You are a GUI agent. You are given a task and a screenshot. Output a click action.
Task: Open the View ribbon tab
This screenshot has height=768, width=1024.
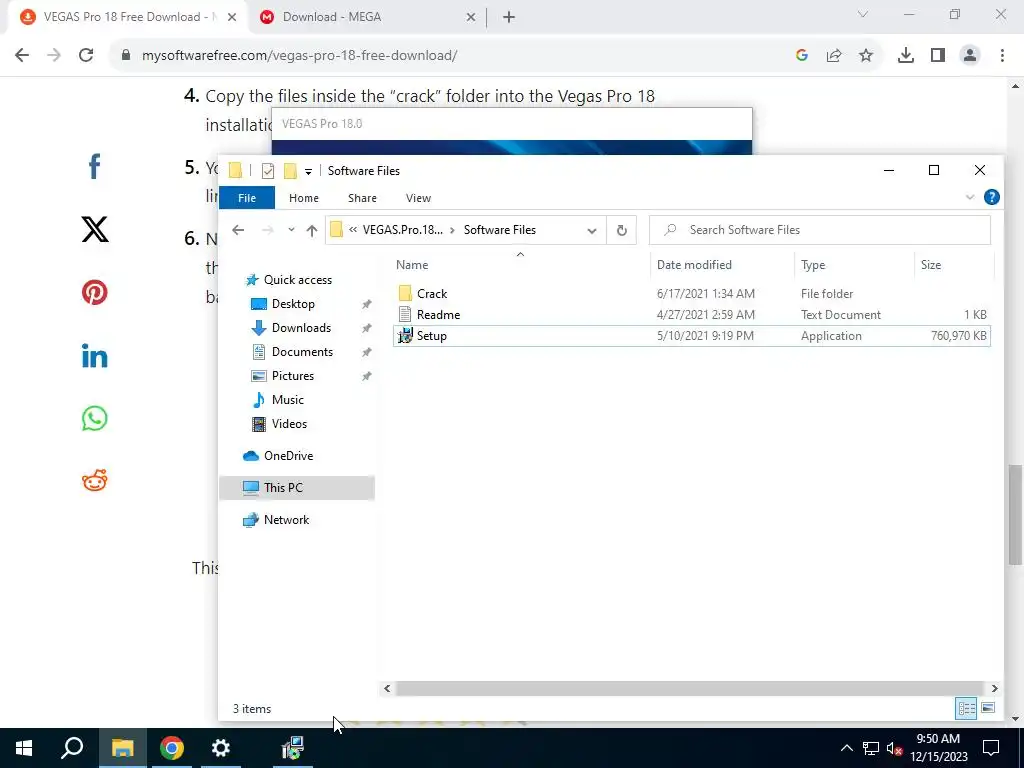(418, 198)
